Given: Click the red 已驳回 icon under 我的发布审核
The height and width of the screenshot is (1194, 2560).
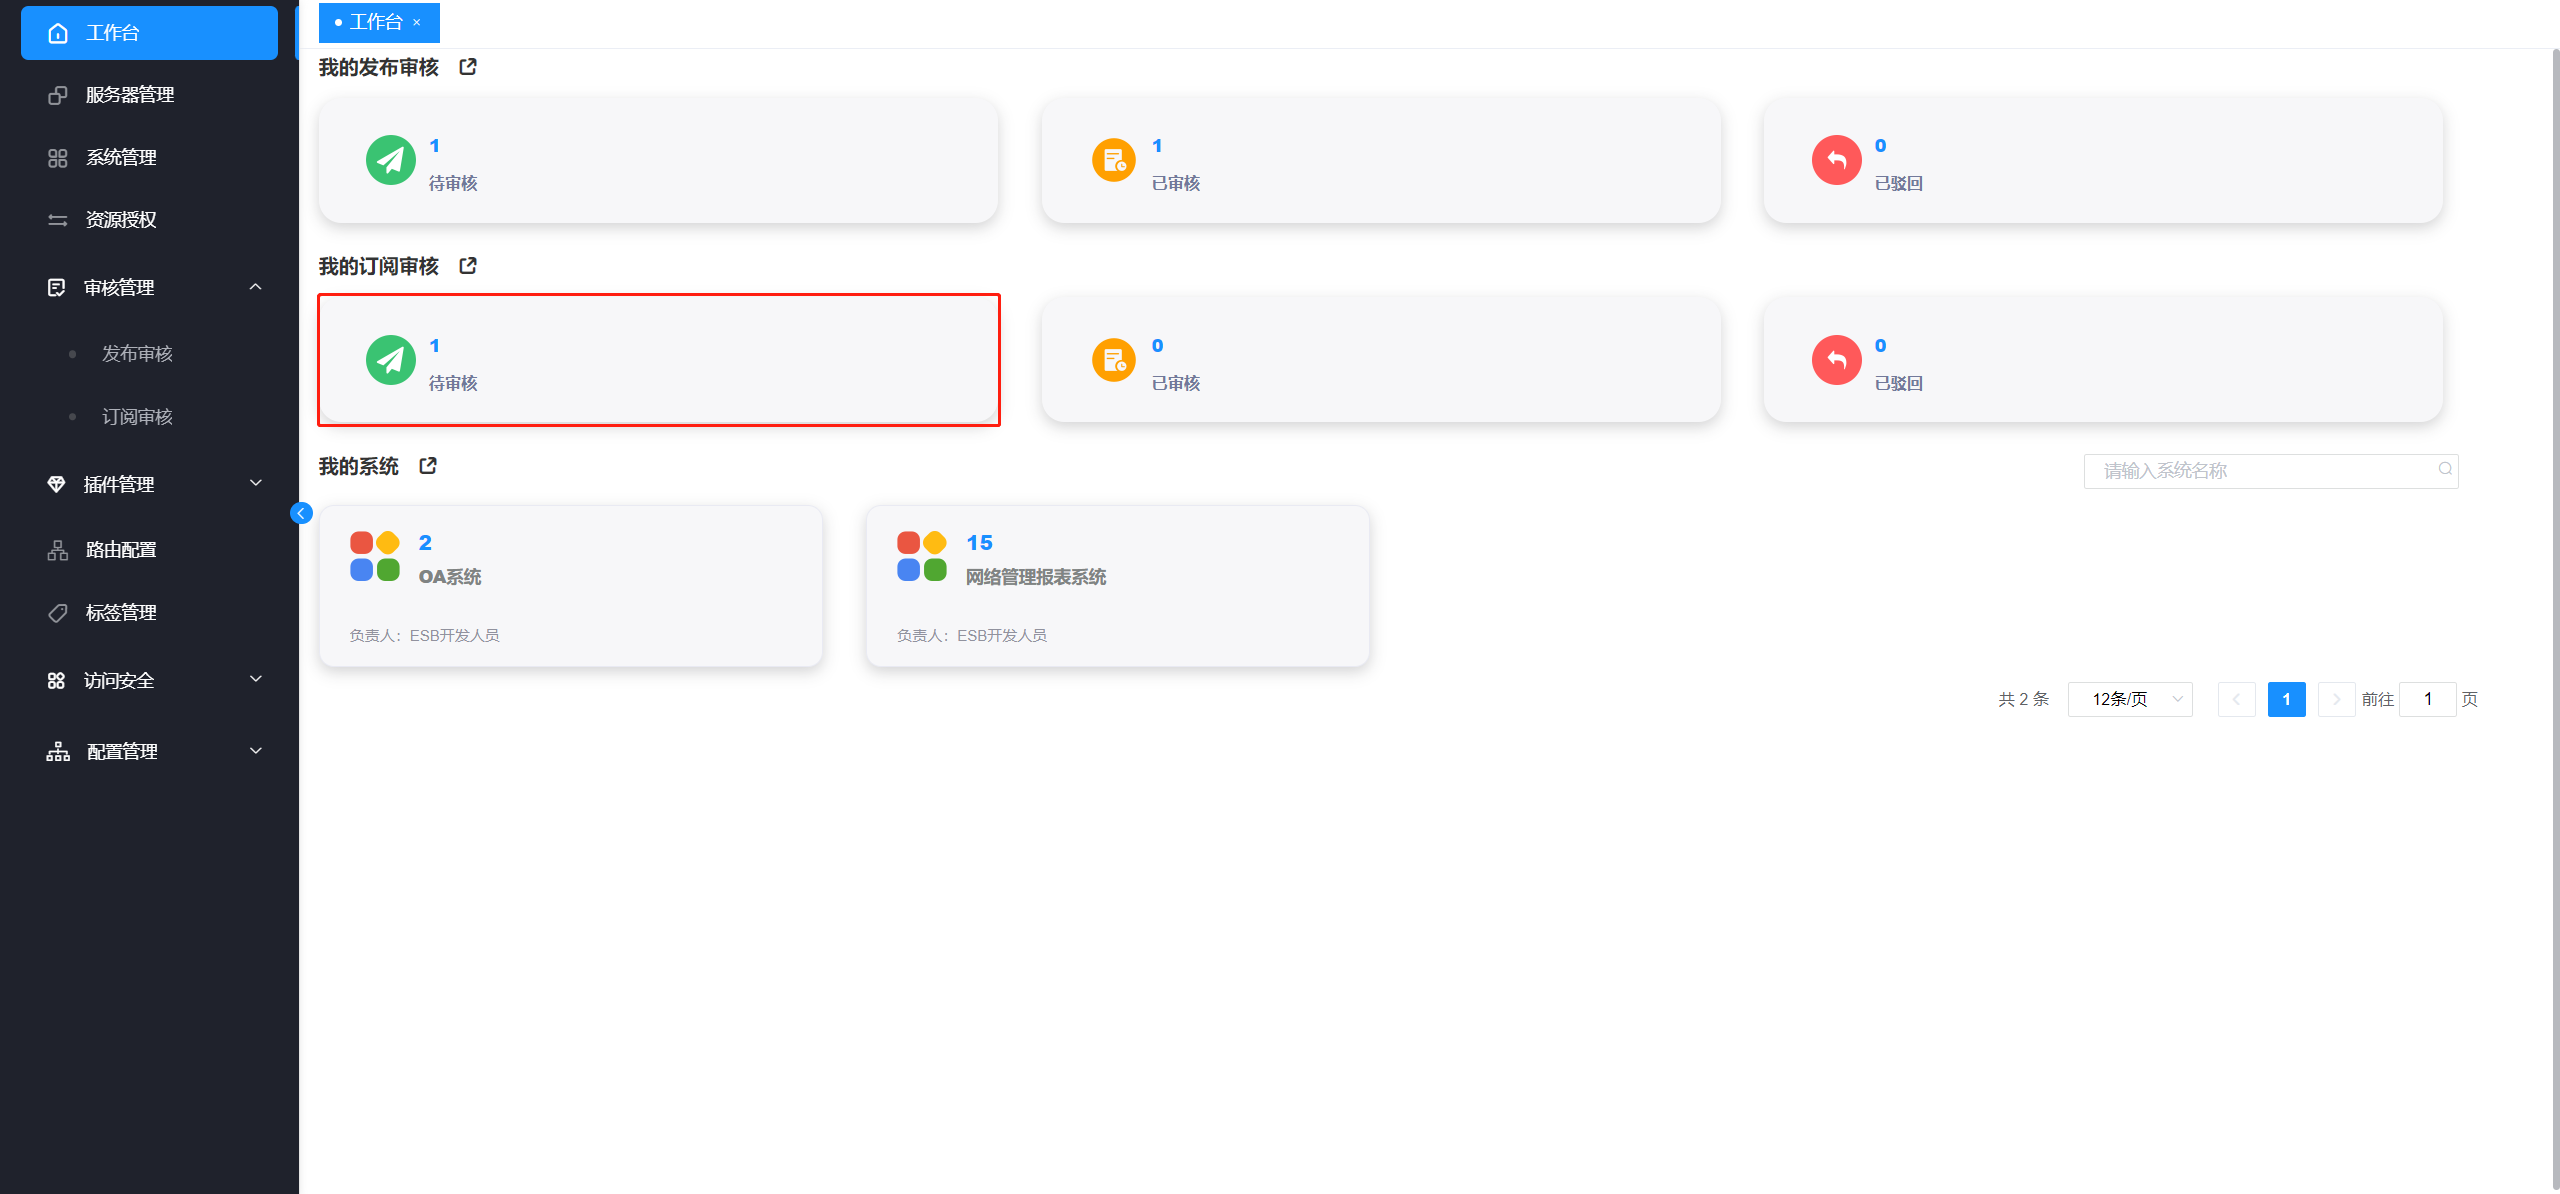Looking at the screenshot, I should click(1837, 160).
